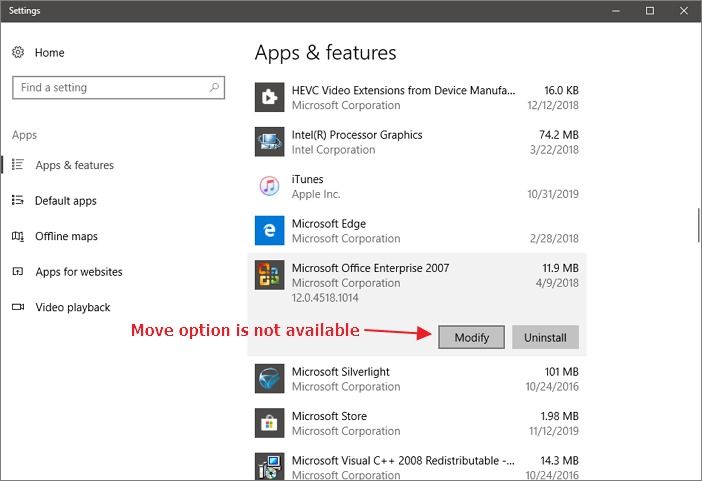The height and width of the screenshot is (481, 702).
Task: Open Video playback settings
Action: [x=72, y=308]
